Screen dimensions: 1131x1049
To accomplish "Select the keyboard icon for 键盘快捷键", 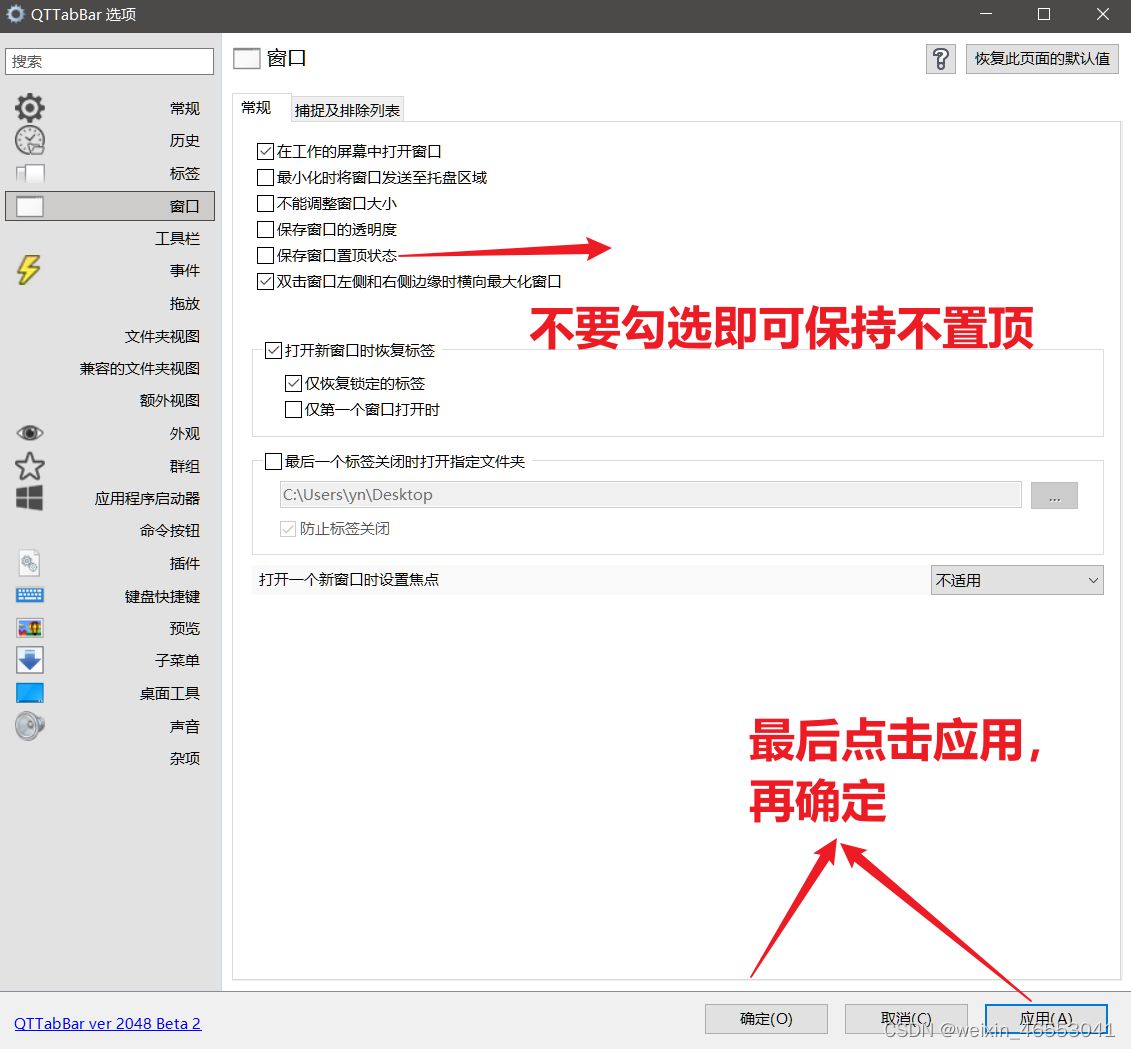I will [29, 595].
